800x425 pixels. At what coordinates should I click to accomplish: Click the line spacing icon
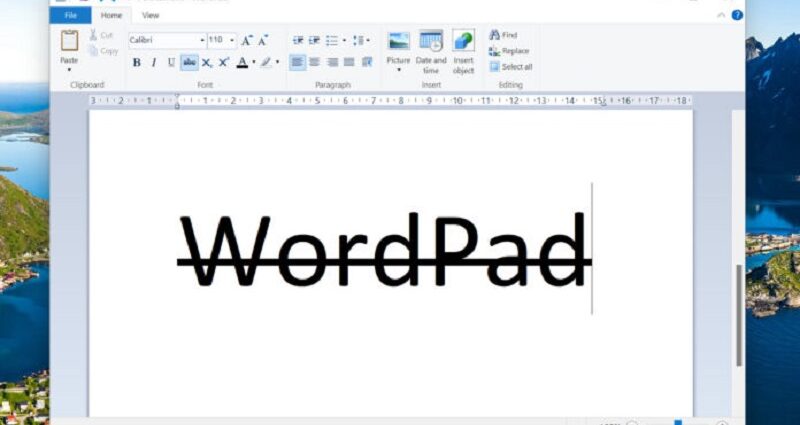point(359,40)
